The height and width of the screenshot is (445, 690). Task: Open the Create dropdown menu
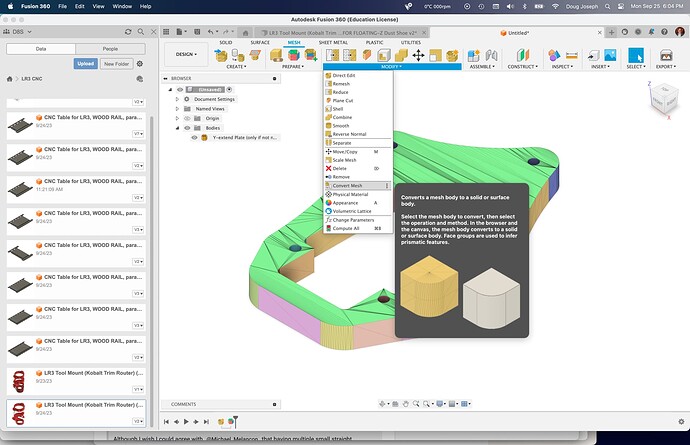[x=236, y=67]
